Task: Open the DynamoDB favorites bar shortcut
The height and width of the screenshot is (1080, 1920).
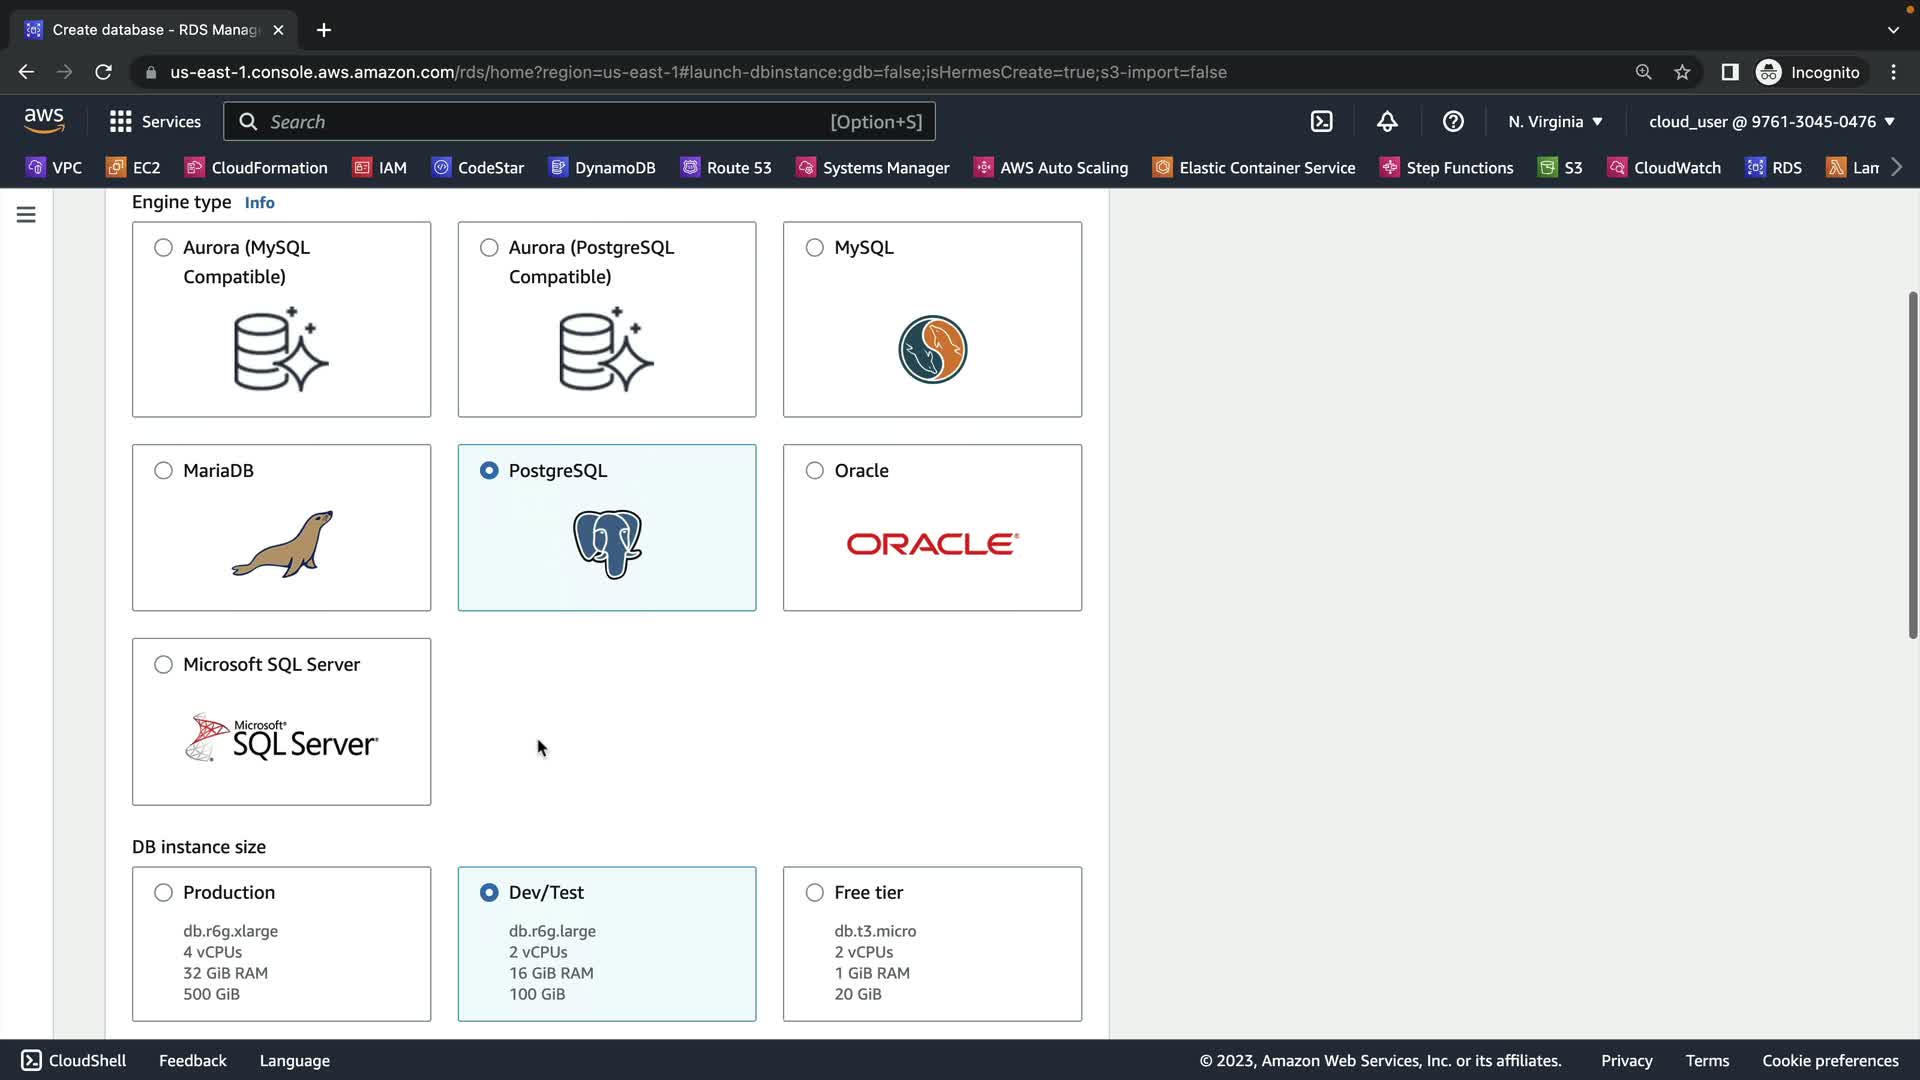Action: pos(603,168)
